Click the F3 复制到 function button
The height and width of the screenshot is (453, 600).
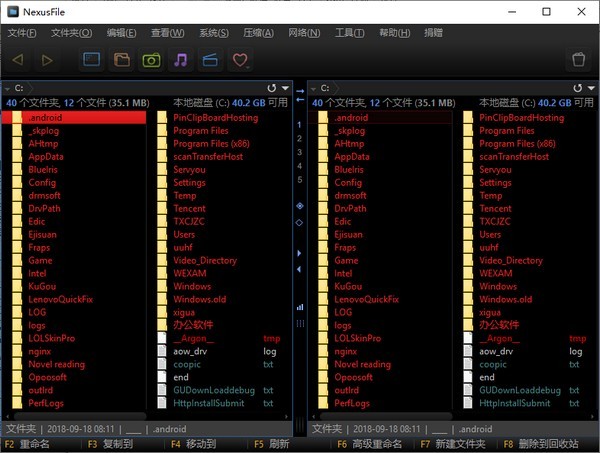pyautogui.click(x=110, y=444)
